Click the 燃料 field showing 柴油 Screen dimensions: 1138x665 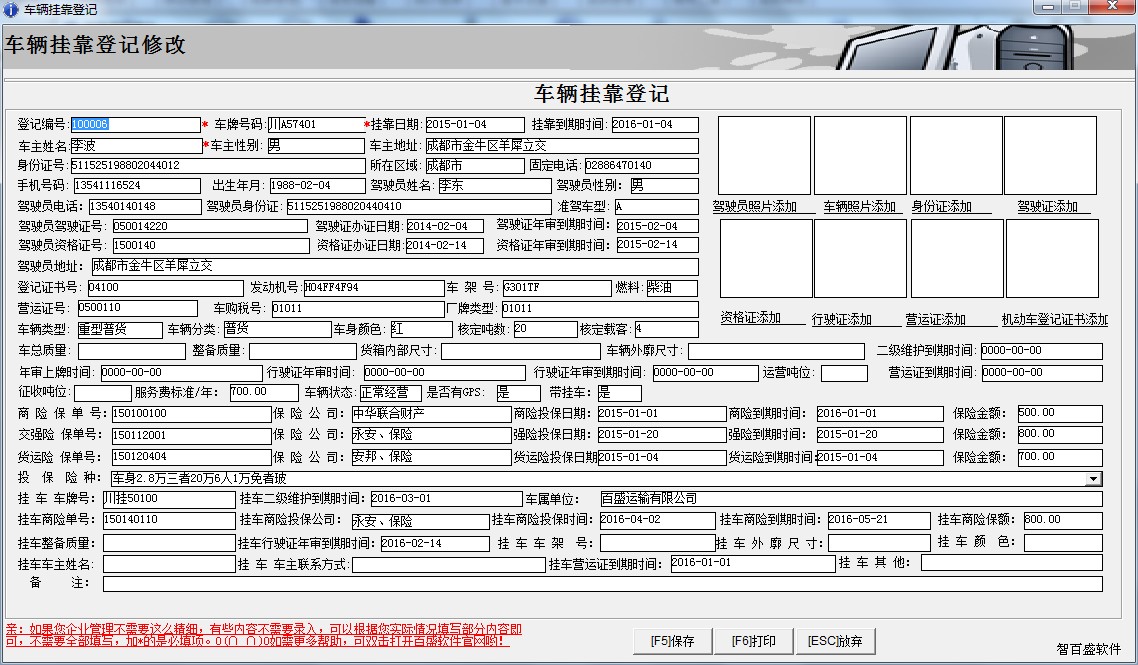pyautogui.click(x=671, y=288)
